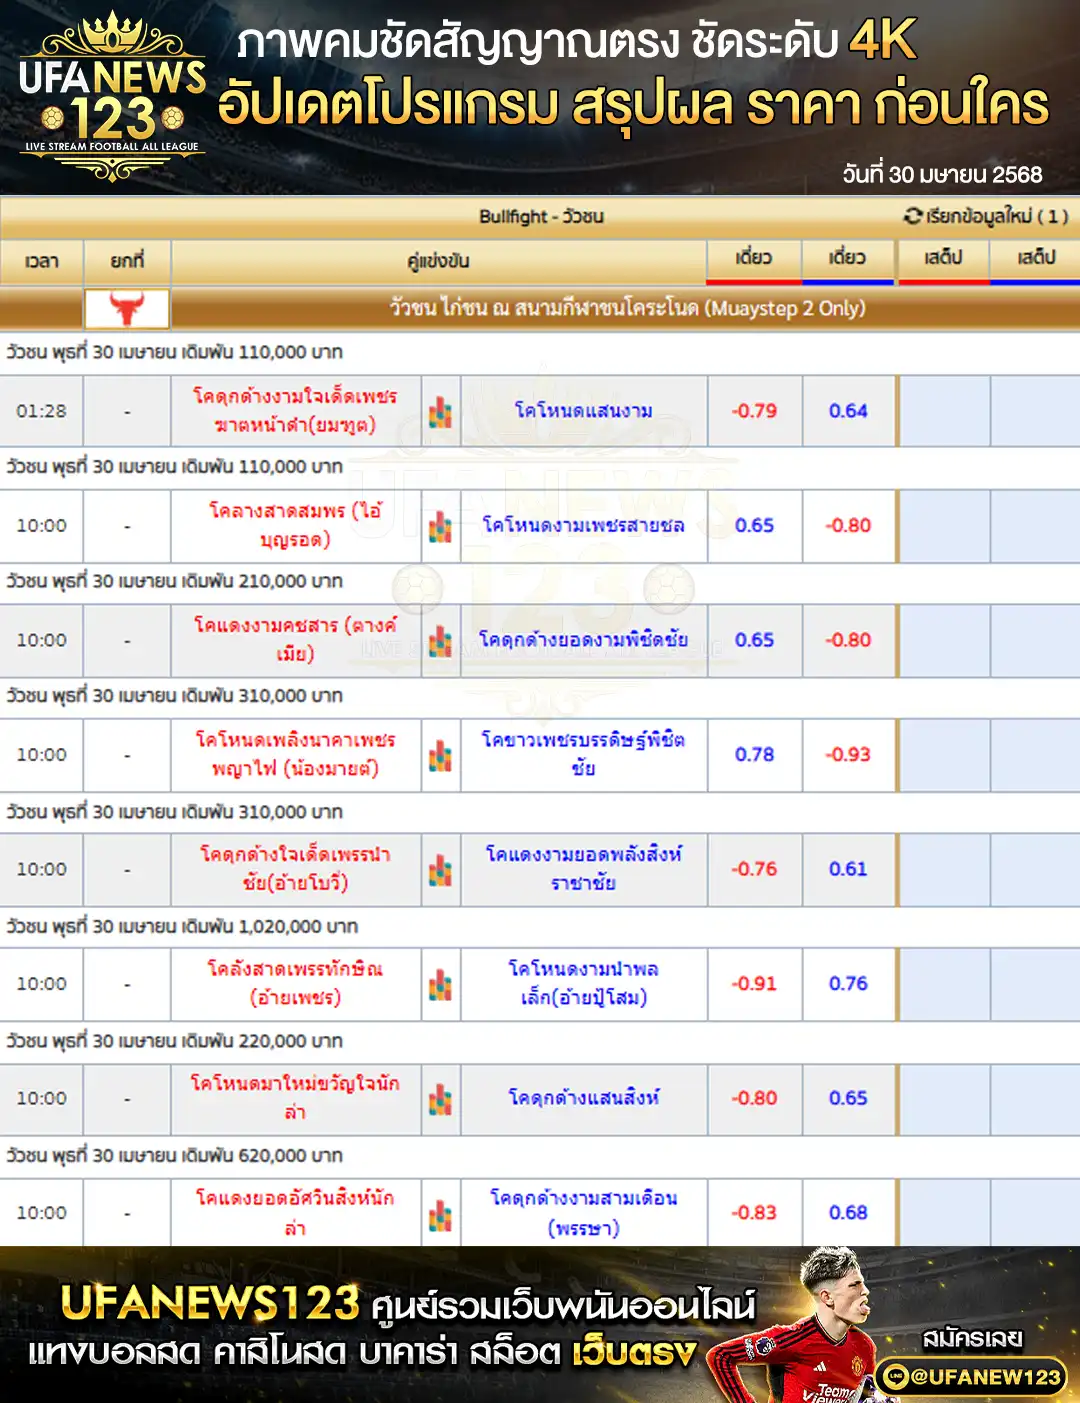Select odds -0.91

pyautogui.click(x=754, y=984)
